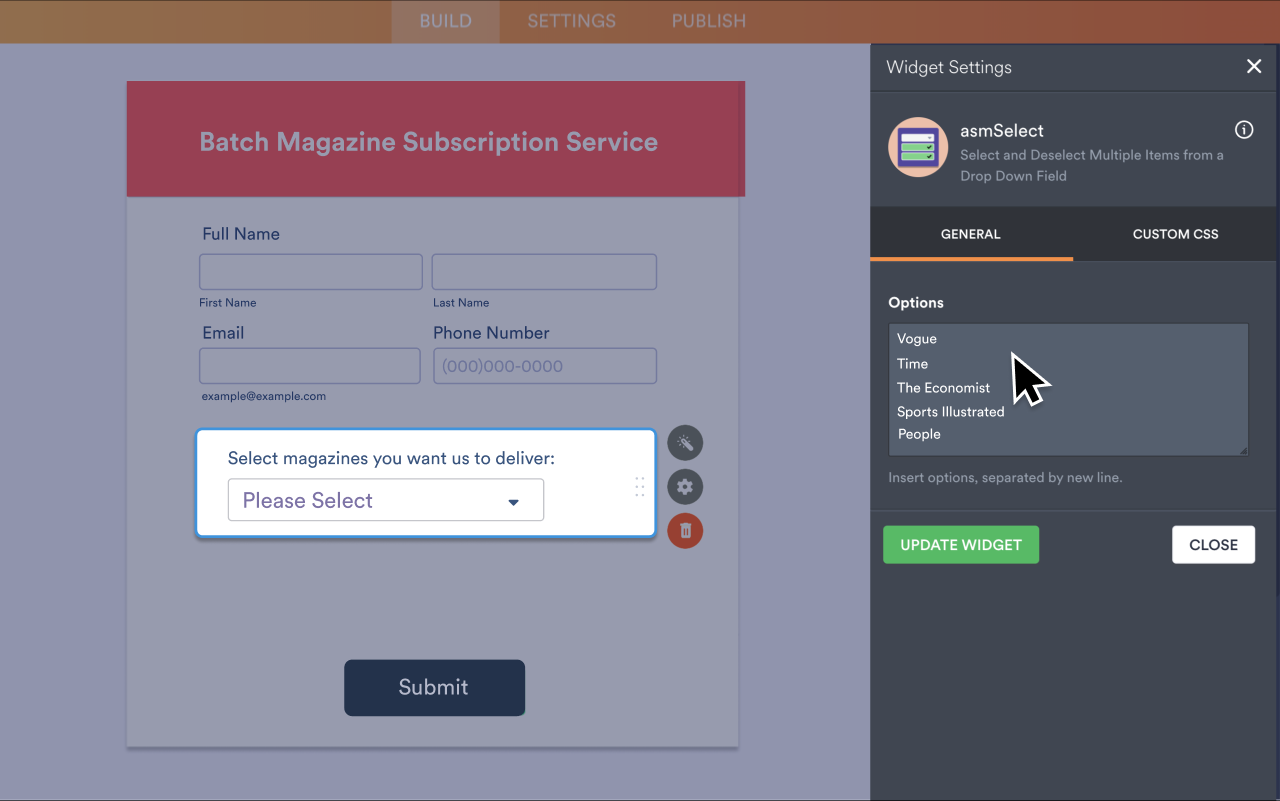Viewport: 1280px width, 801px height.
Task: Go to the PUBLISH tab
Action: click(708, 20)
